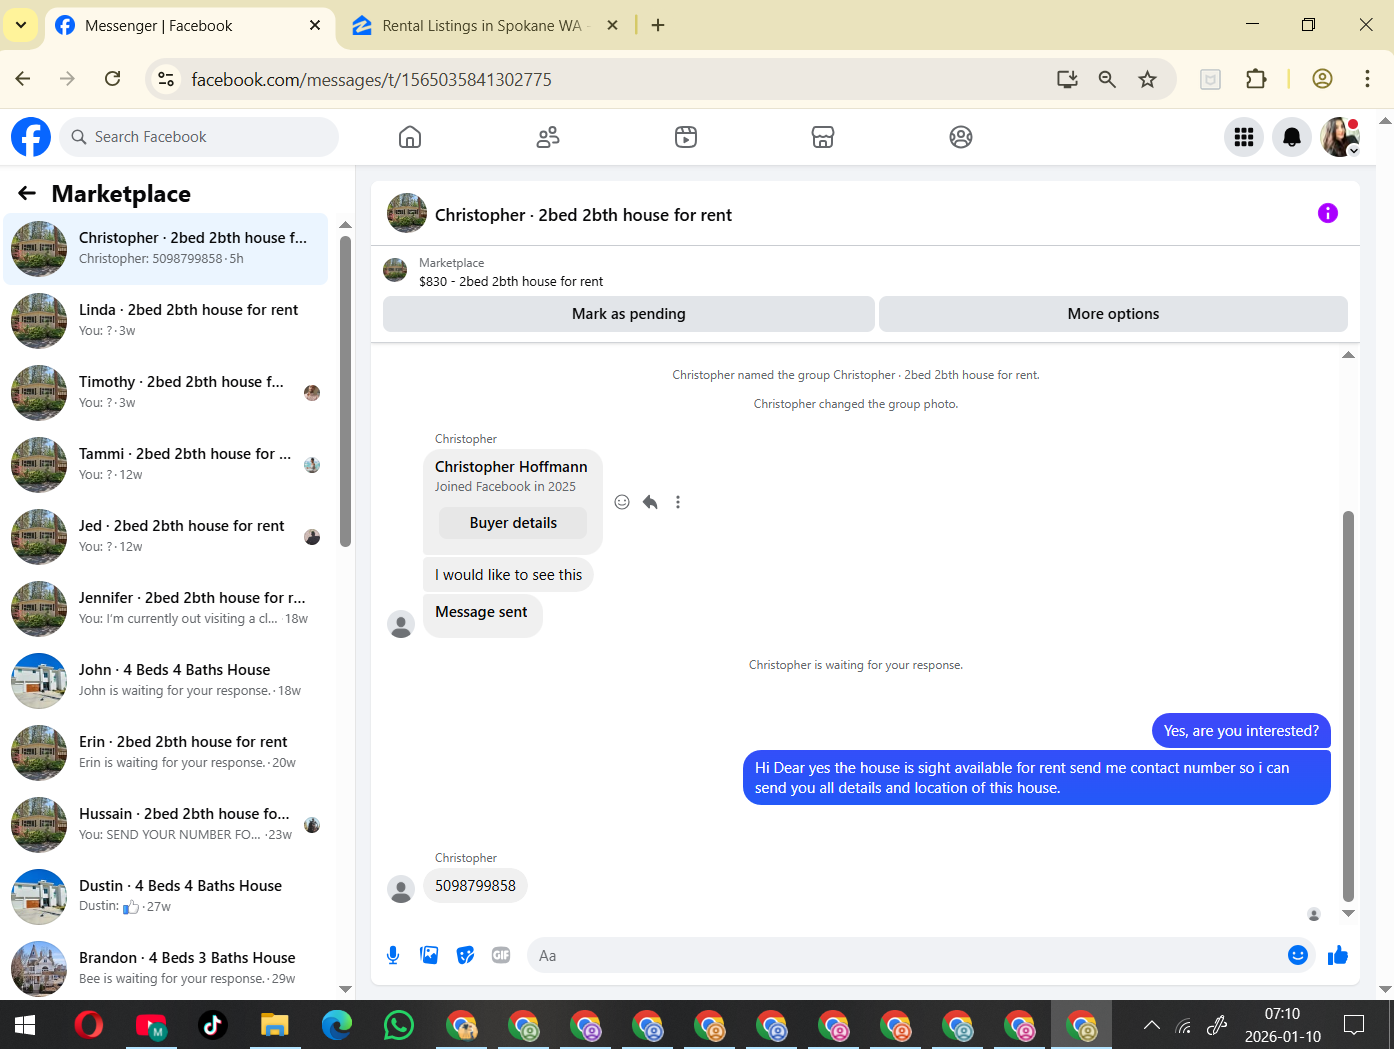Screen dimensions: 1394x1049
Task: Open the Reels video icon
Action: [x=686, y=137]
